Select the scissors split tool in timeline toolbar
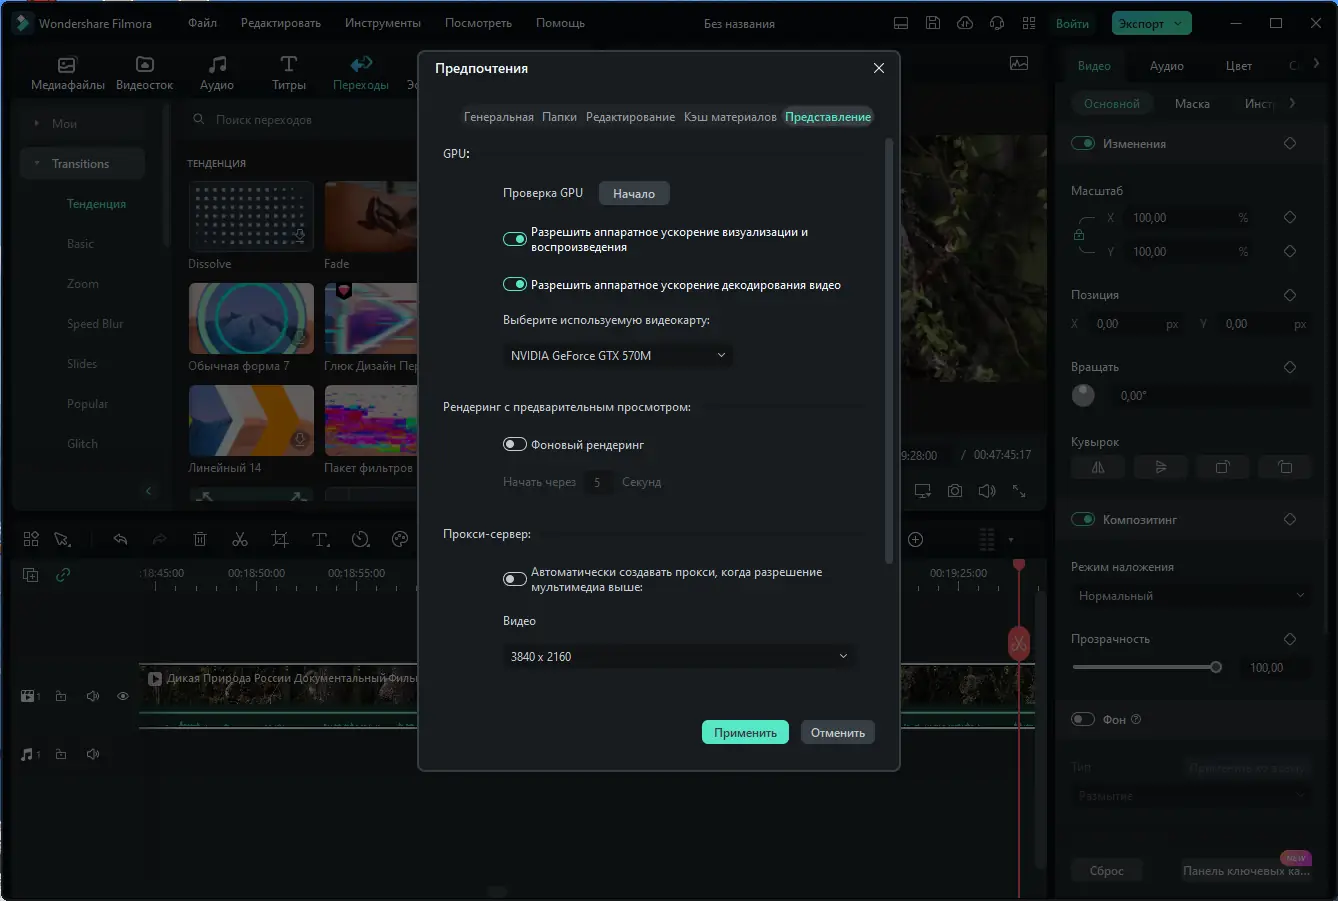The image size is (1338, 901). point(240,540)
